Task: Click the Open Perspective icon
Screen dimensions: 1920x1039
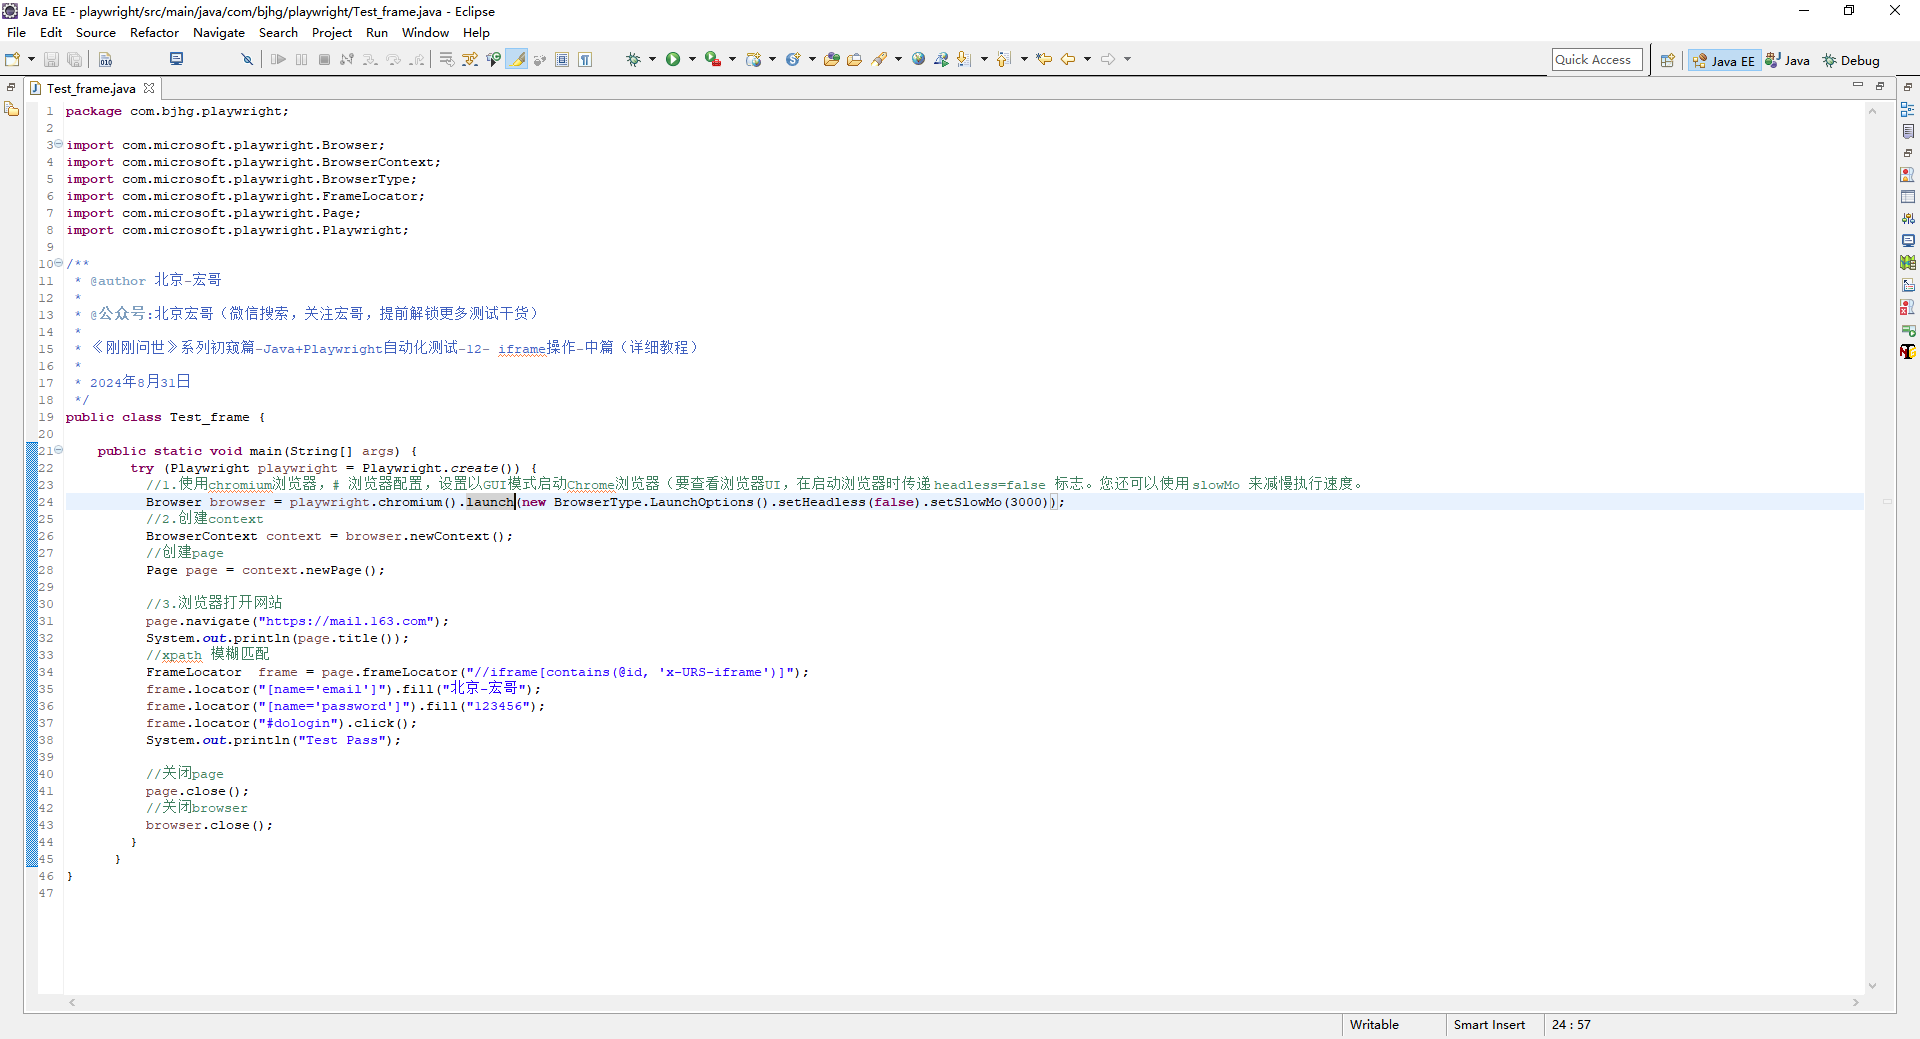Action: coord(1667,61)
